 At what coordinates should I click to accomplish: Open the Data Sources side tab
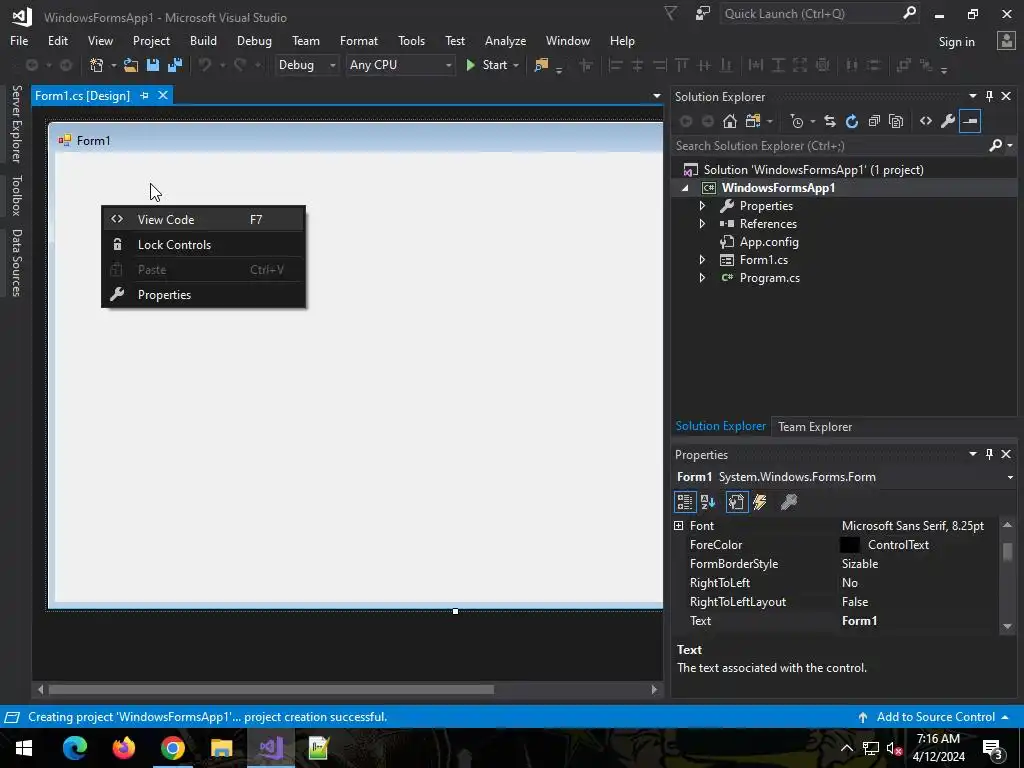point(16,263)
